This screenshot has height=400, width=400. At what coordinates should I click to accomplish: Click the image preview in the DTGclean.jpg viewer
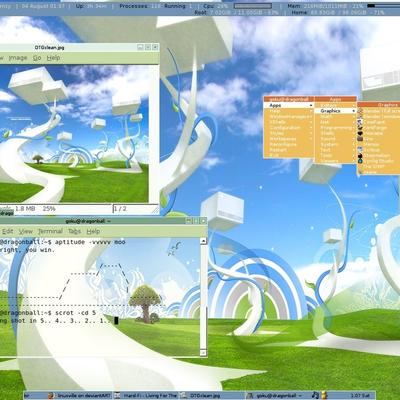click(x=74, y=134)
